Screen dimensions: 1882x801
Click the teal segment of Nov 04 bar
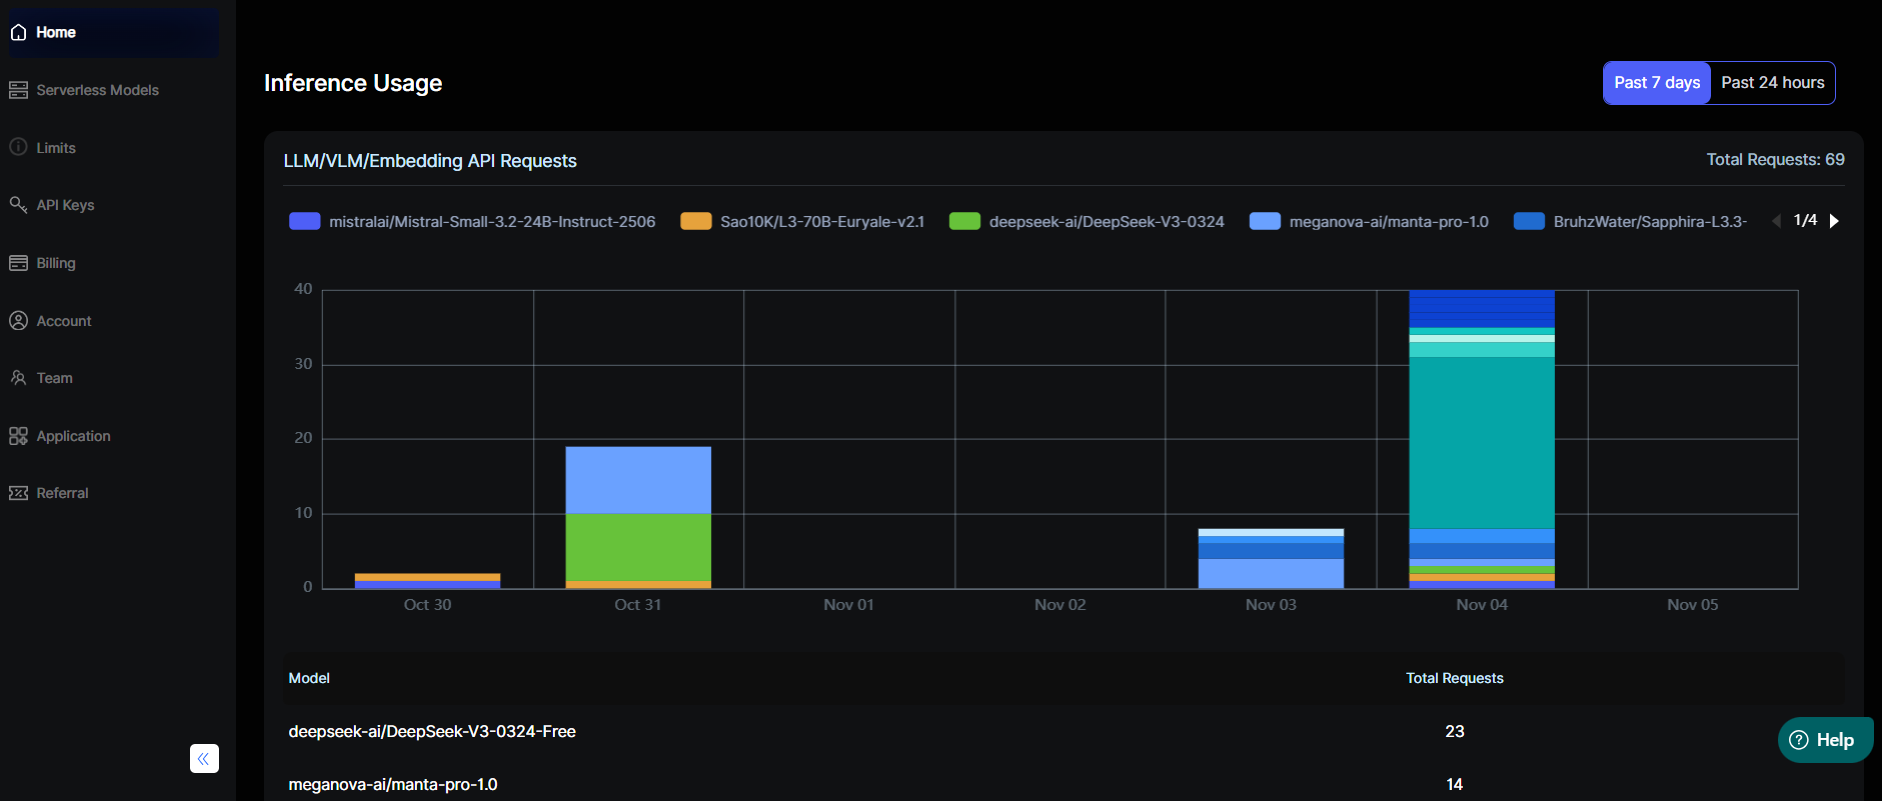1481,442
